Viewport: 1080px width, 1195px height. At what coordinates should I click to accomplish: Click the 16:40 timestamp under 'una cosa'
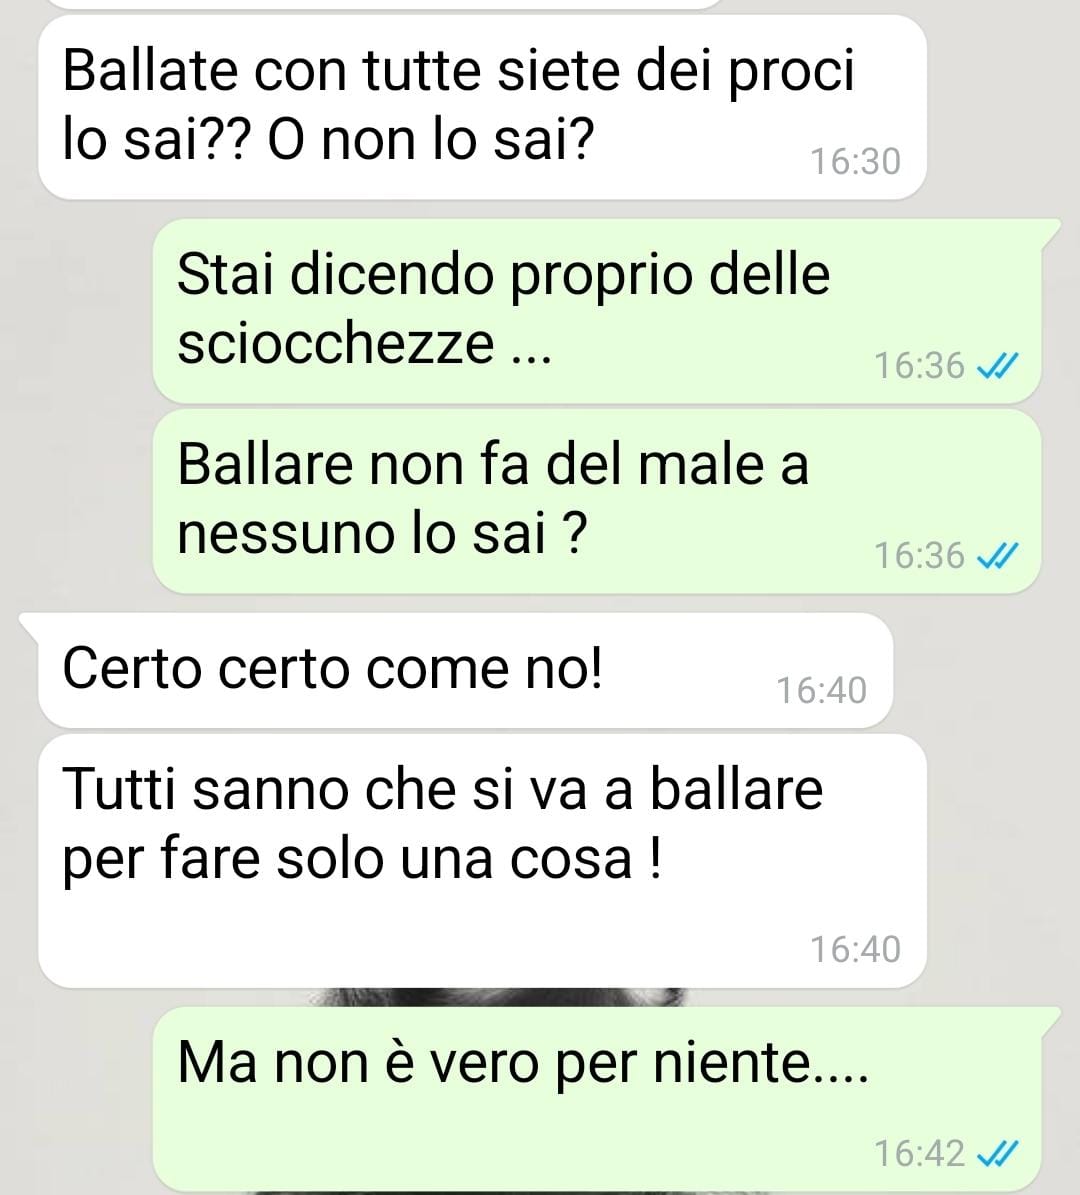coord(855,950)
